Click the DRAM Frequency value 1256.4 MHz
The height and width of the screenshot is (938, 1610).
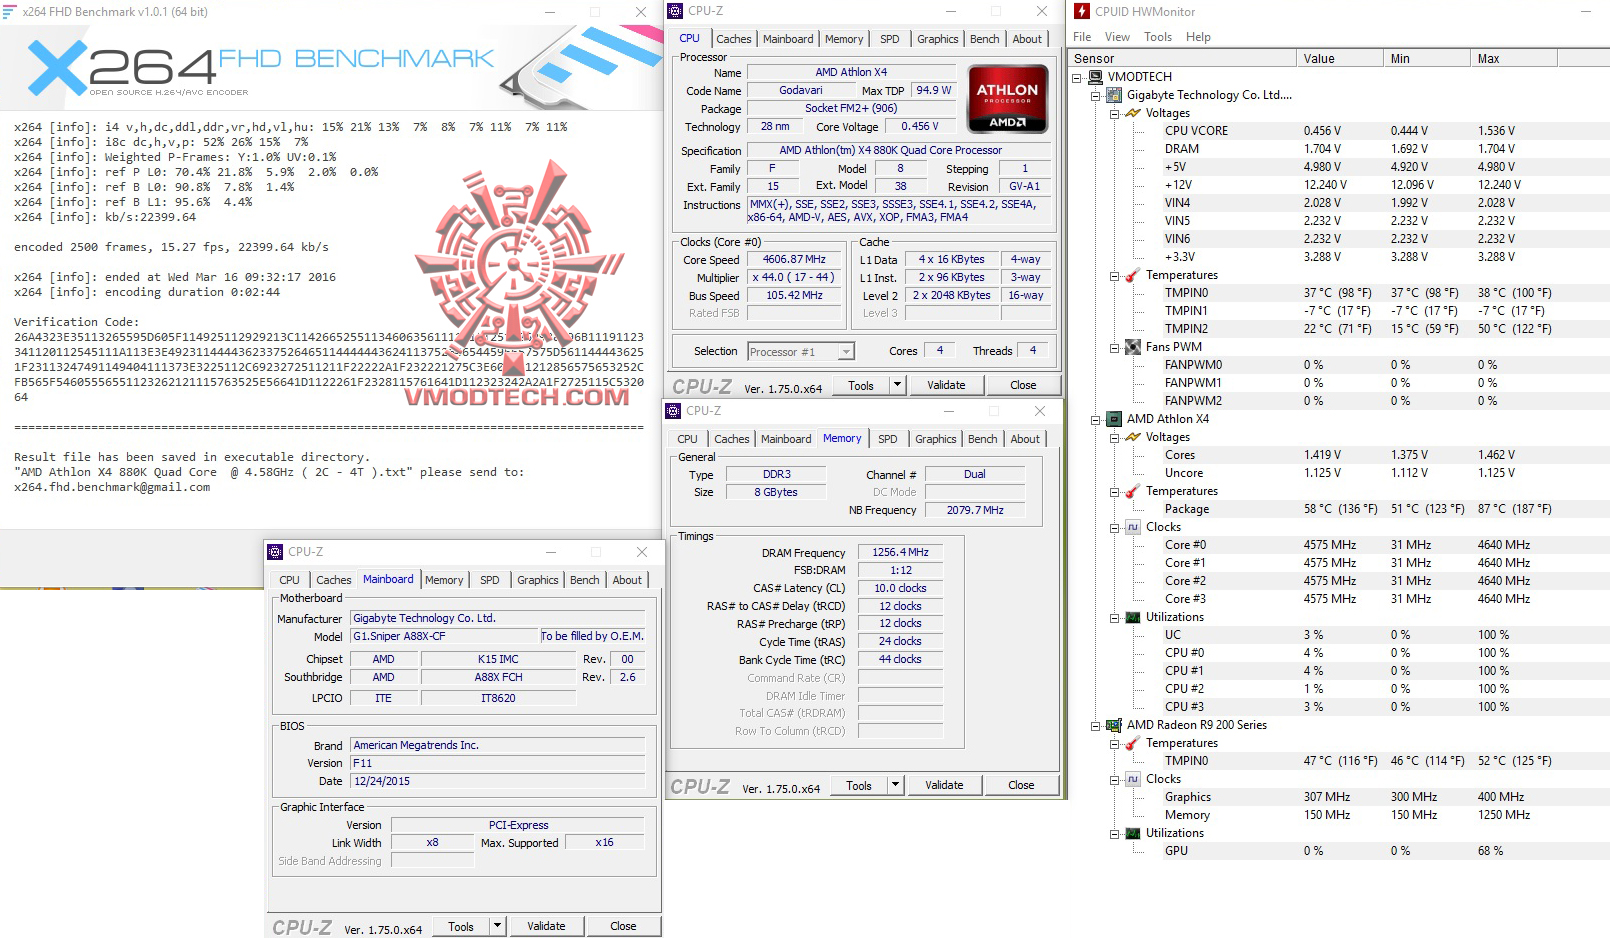point(900,552)
